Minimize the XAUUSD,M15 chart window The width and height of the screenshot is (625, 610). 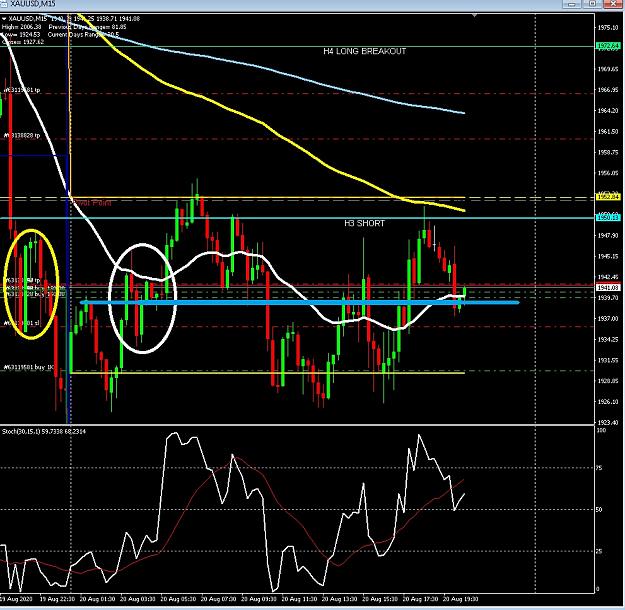pyautogui.click(x=571, y=4)
